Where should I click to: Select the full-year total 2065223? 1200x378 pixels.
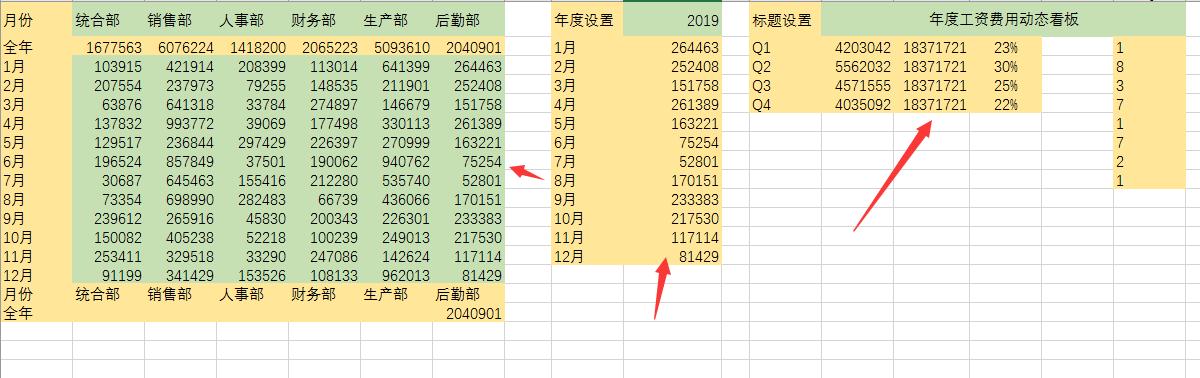pos(325,47)
